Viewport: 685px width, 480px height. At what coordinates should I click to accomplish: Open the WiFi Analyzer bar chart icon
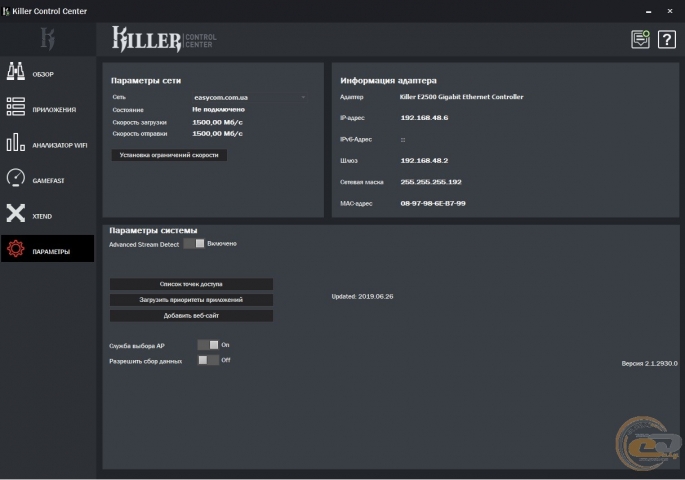16,142
